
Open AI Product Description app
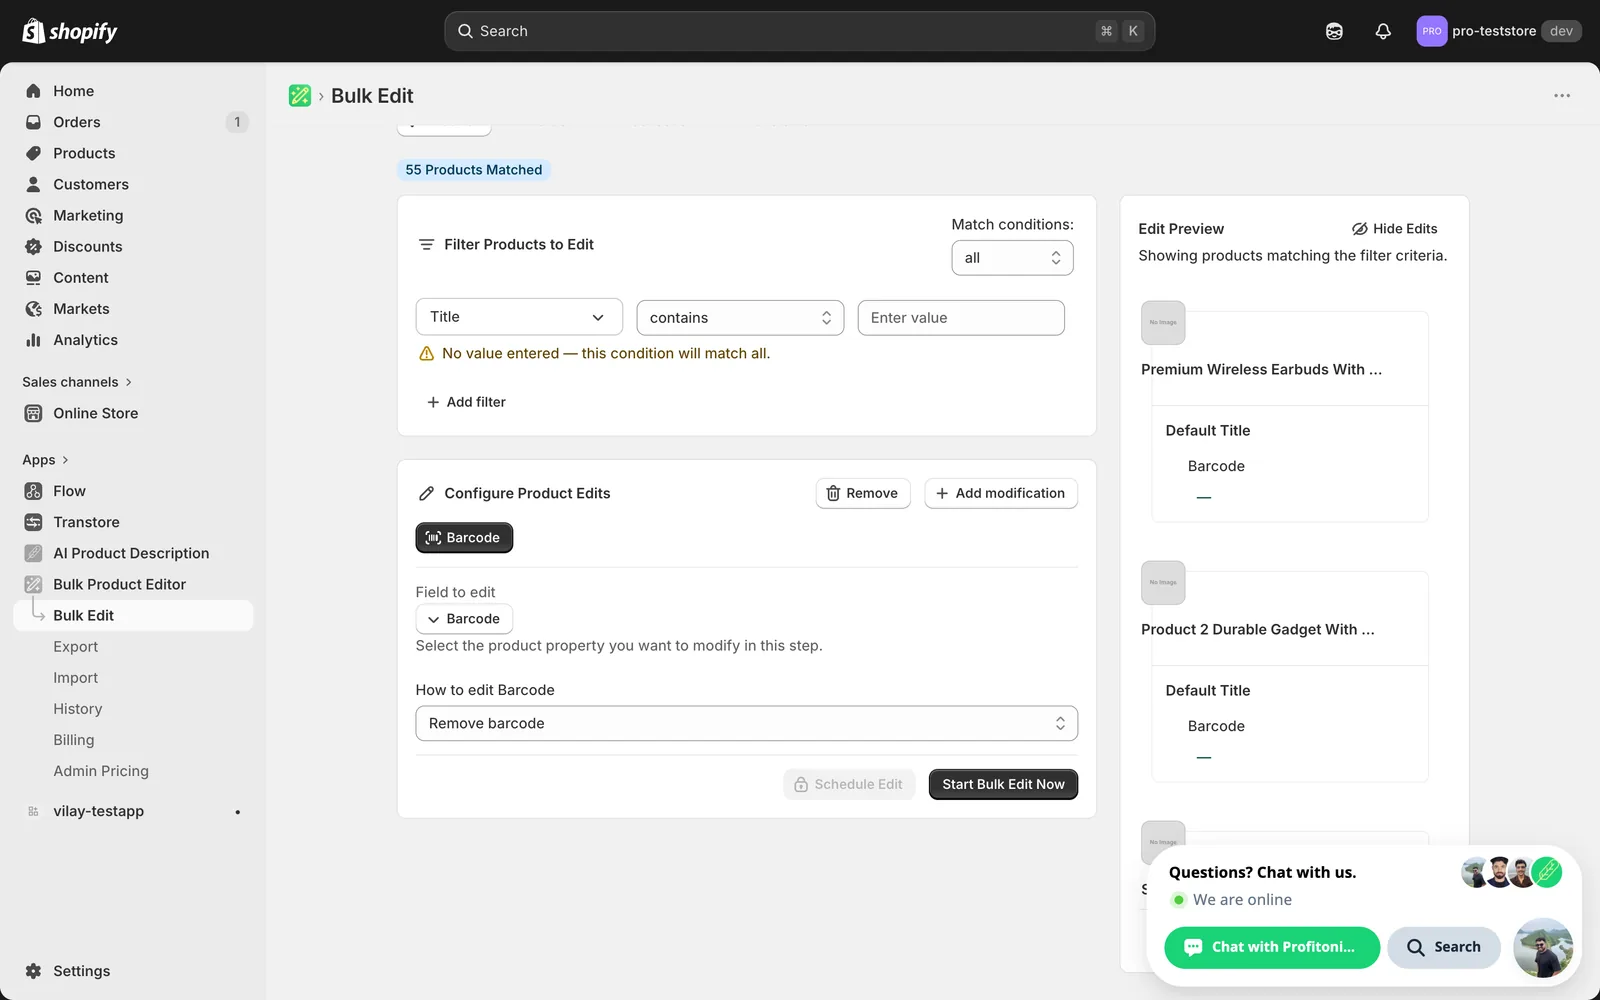click(133, 553)
